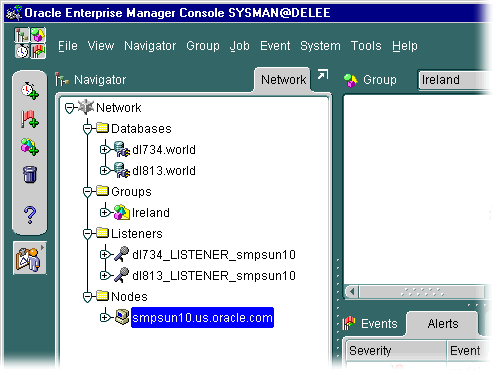Collapse the Listeners folder

[x=87, y=234]
